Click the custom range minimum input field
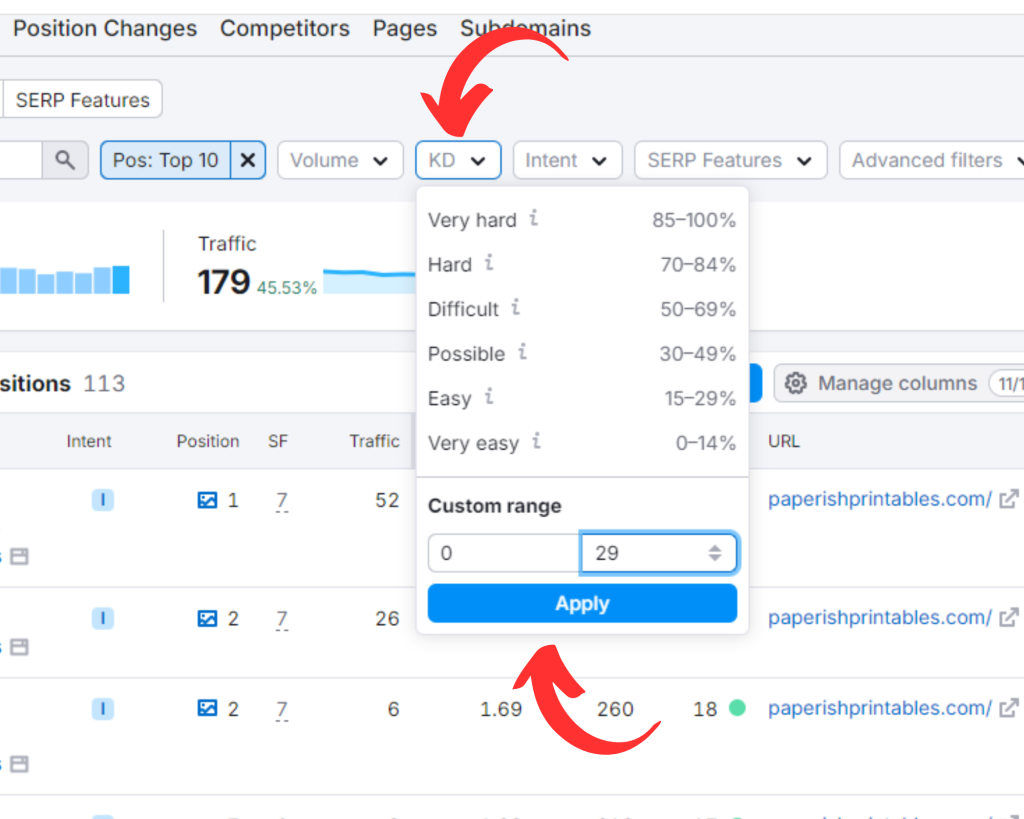This screenshot has width=1024, height=819. click(x=503, y=553)
